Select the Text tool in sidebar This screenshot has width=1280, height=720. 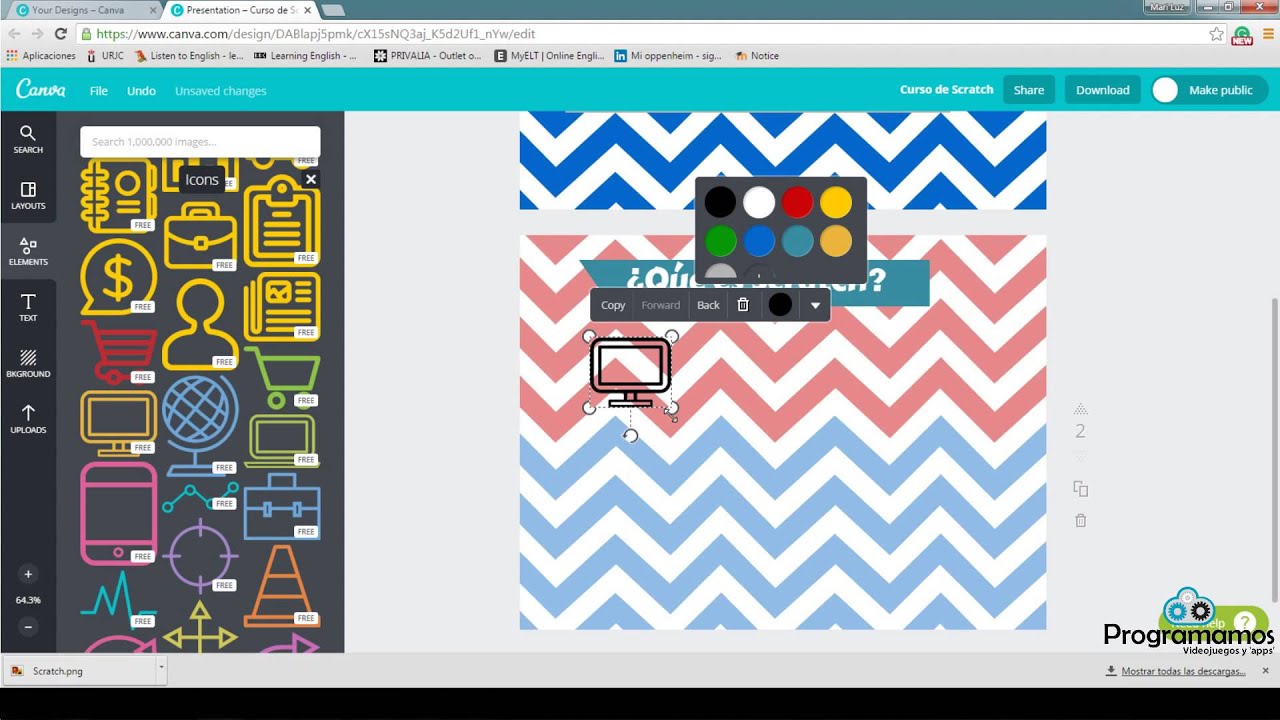click(x=28, y=307)
